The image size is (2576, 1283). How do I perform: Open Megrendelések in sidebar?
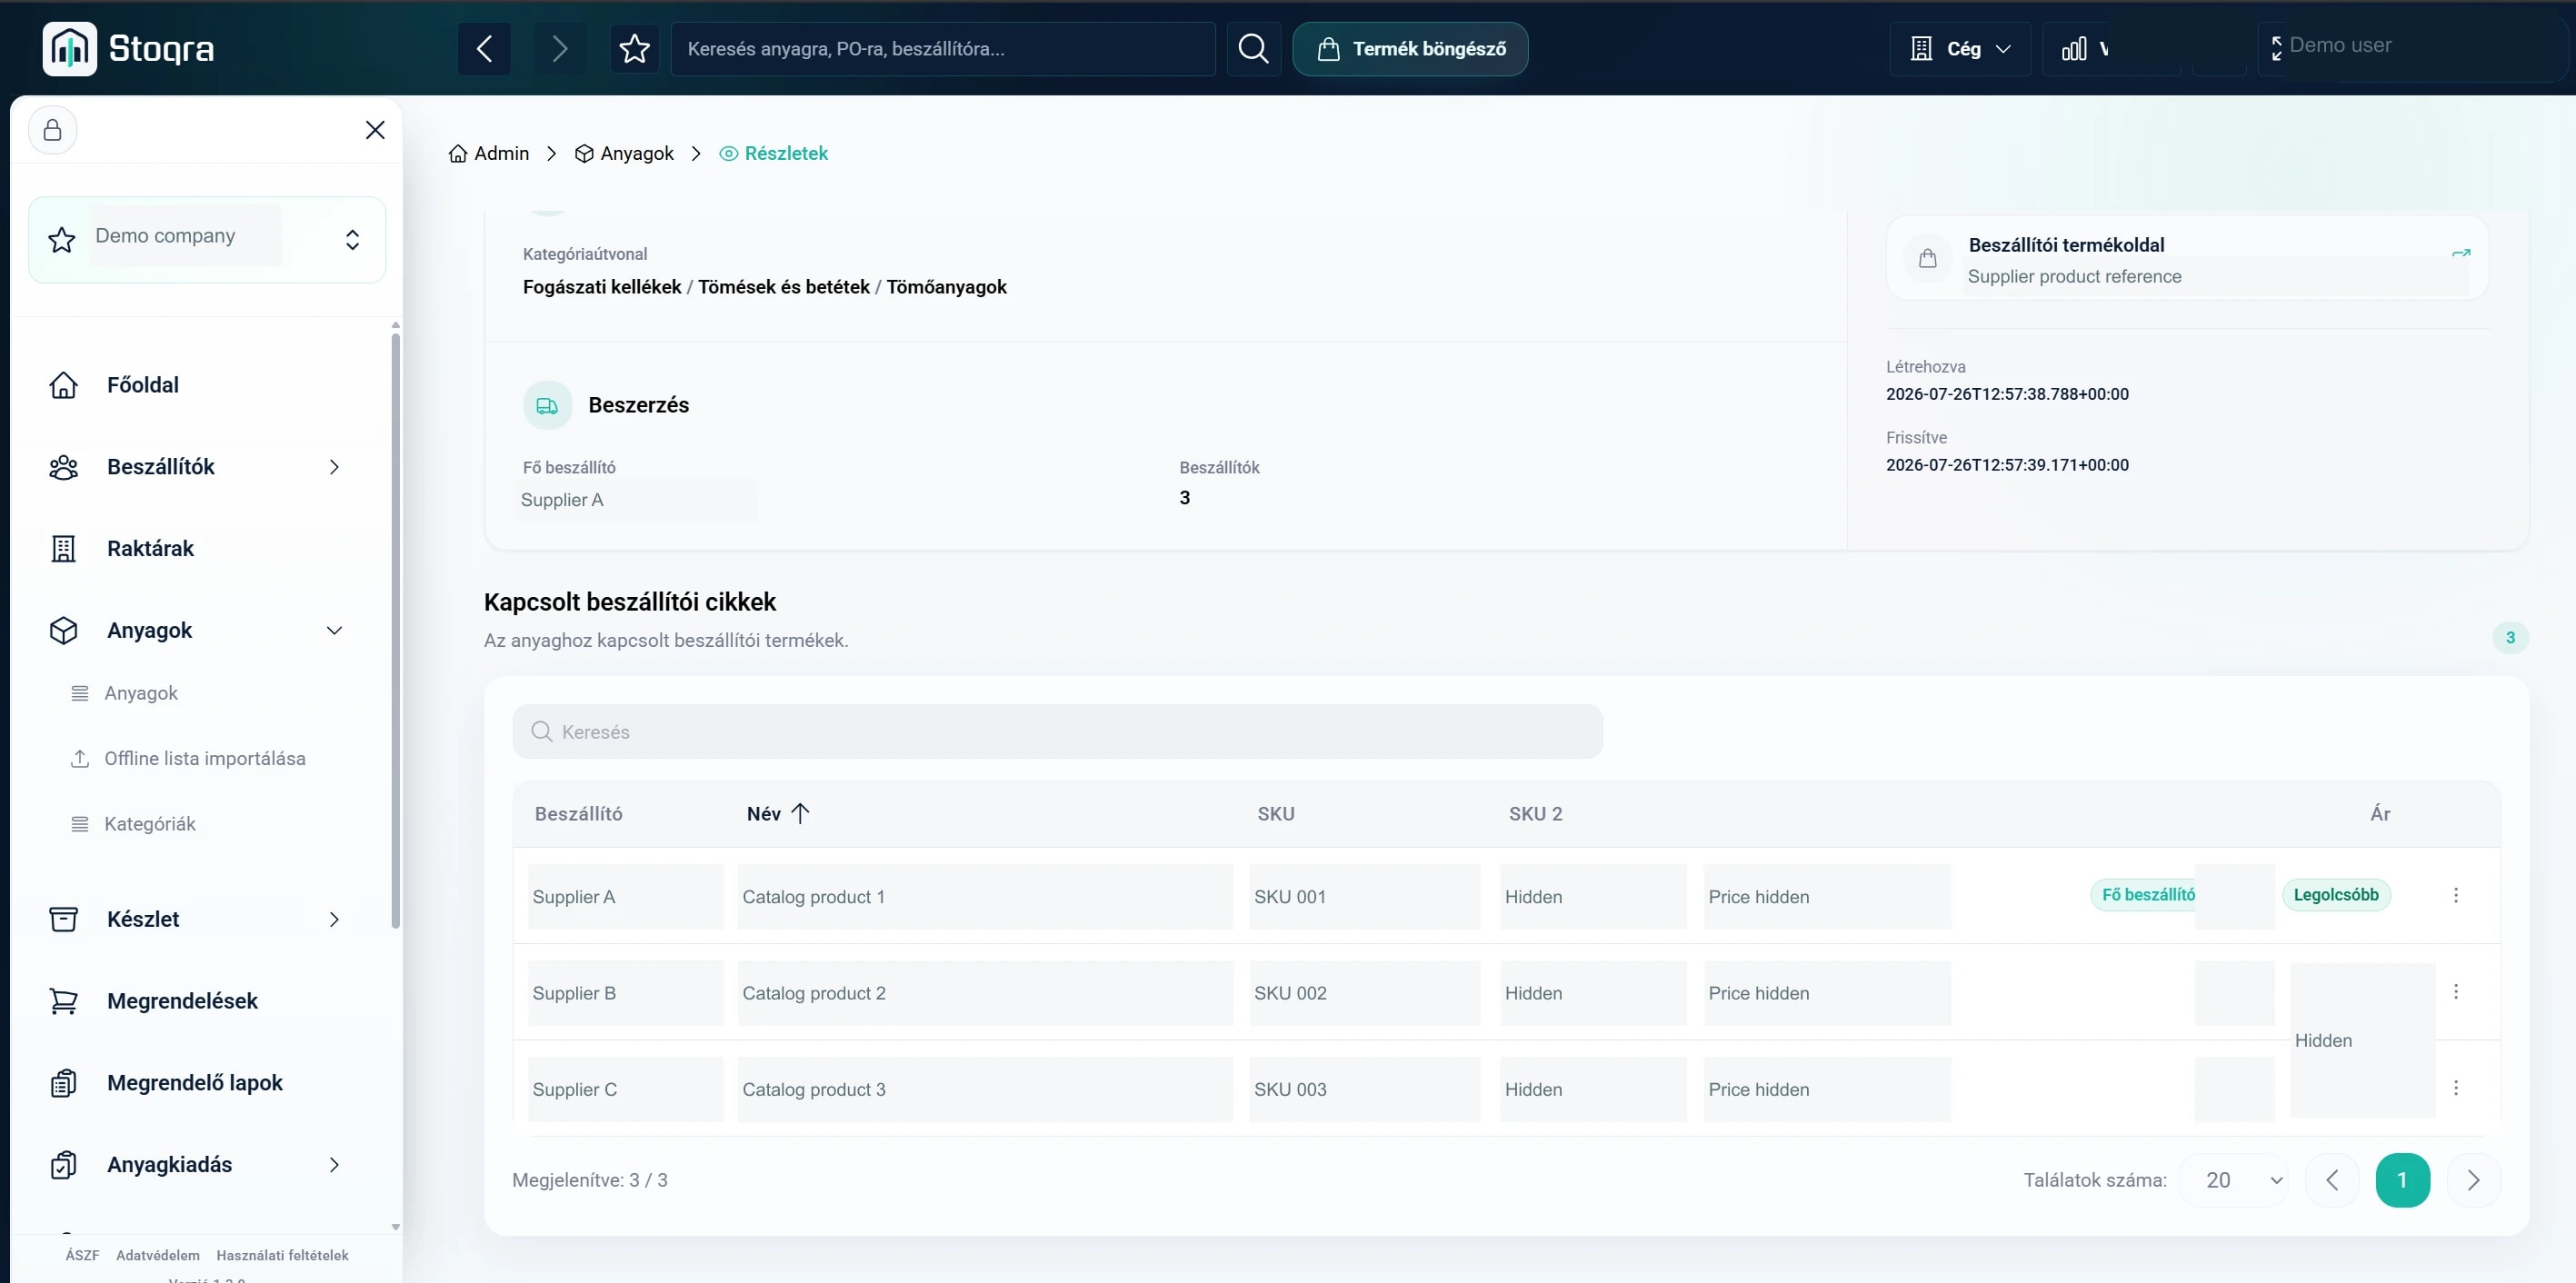[x=182, y=1001]
